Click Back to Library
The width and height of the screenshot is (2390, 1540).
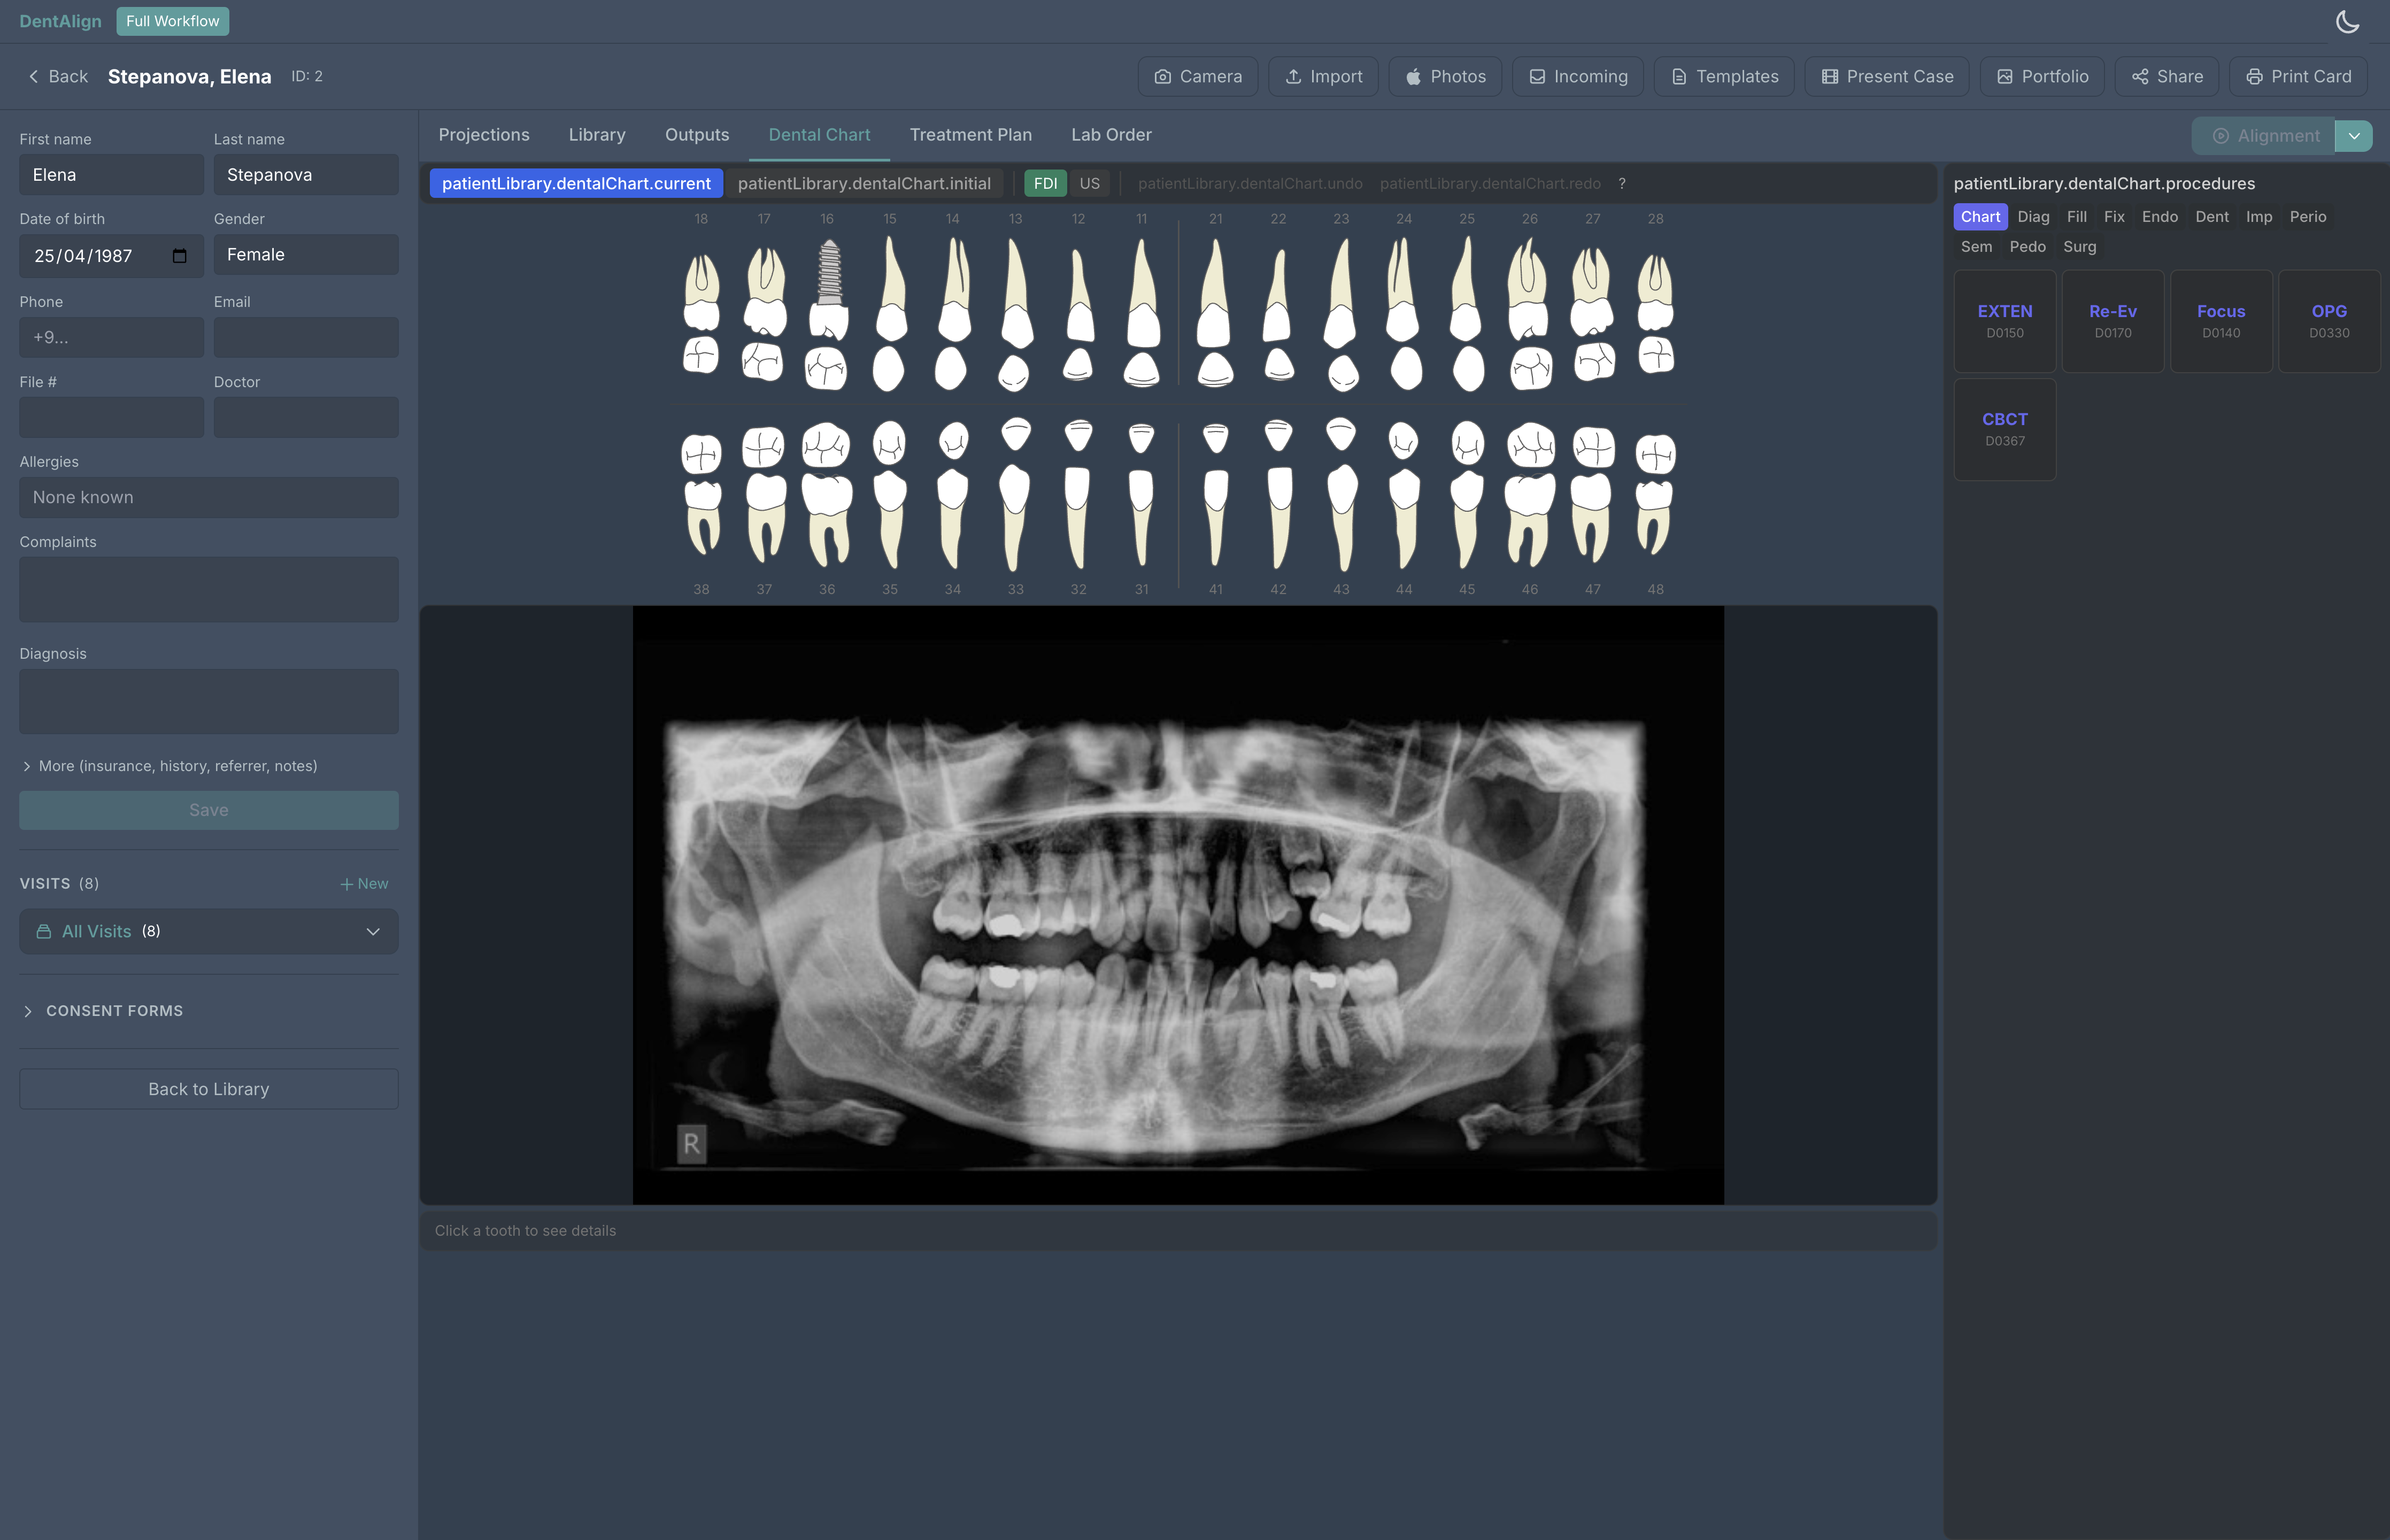(208, 1088)
